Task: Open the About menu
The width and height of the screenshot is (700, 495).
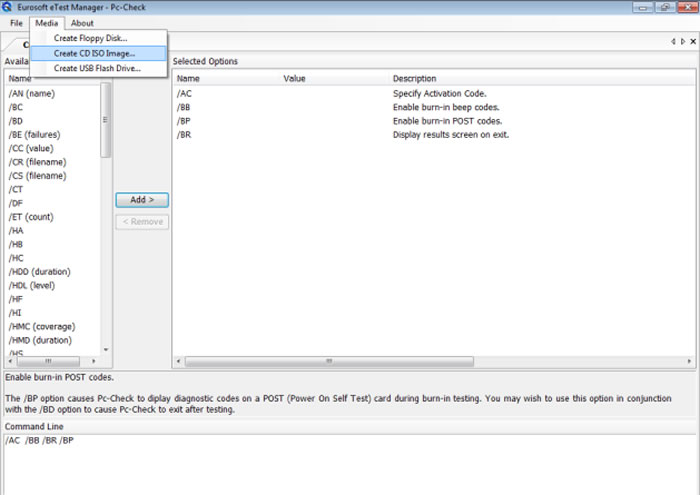Action: coord(82,23)
